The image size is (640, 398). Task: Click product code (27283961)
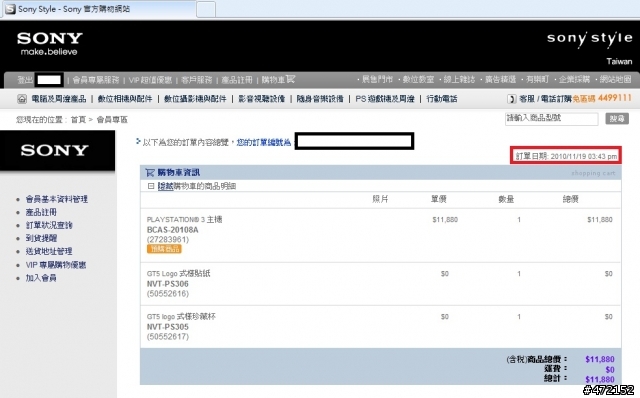(168, 240)
